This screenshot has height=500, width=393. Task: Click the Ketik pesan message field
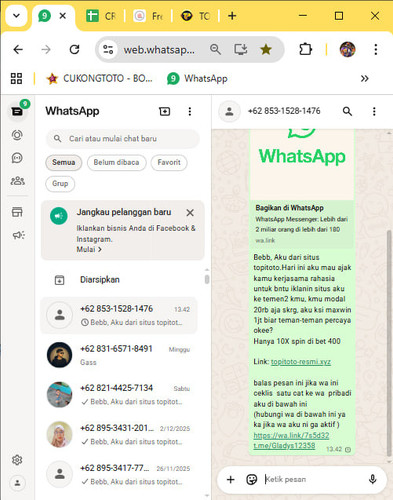[313, 479]
